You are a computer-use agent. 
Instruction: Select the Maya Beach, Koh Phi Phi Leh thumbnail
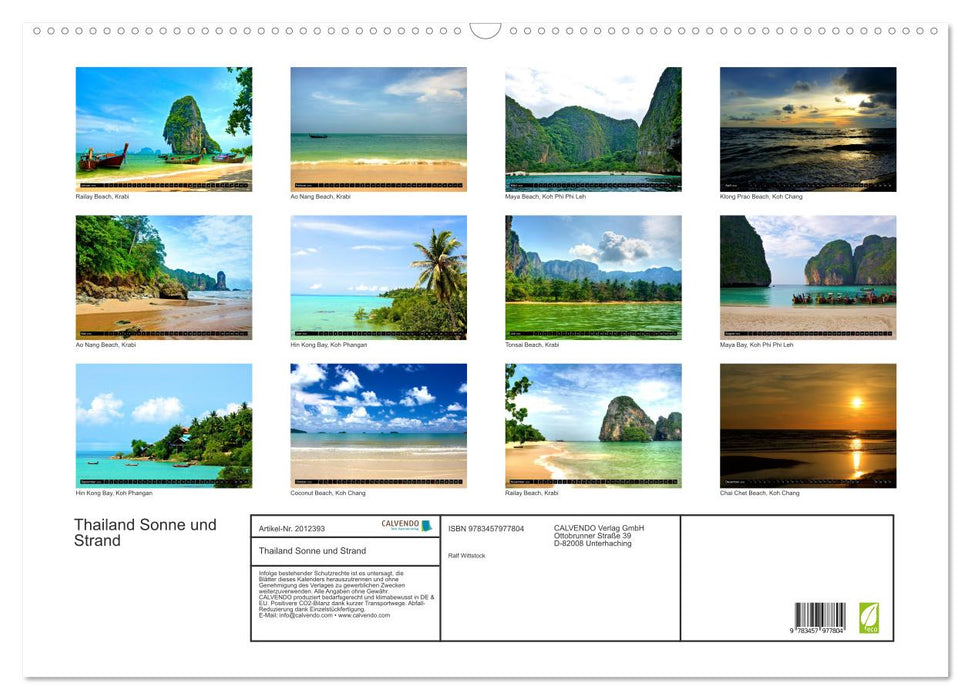(x=593, y=128)
